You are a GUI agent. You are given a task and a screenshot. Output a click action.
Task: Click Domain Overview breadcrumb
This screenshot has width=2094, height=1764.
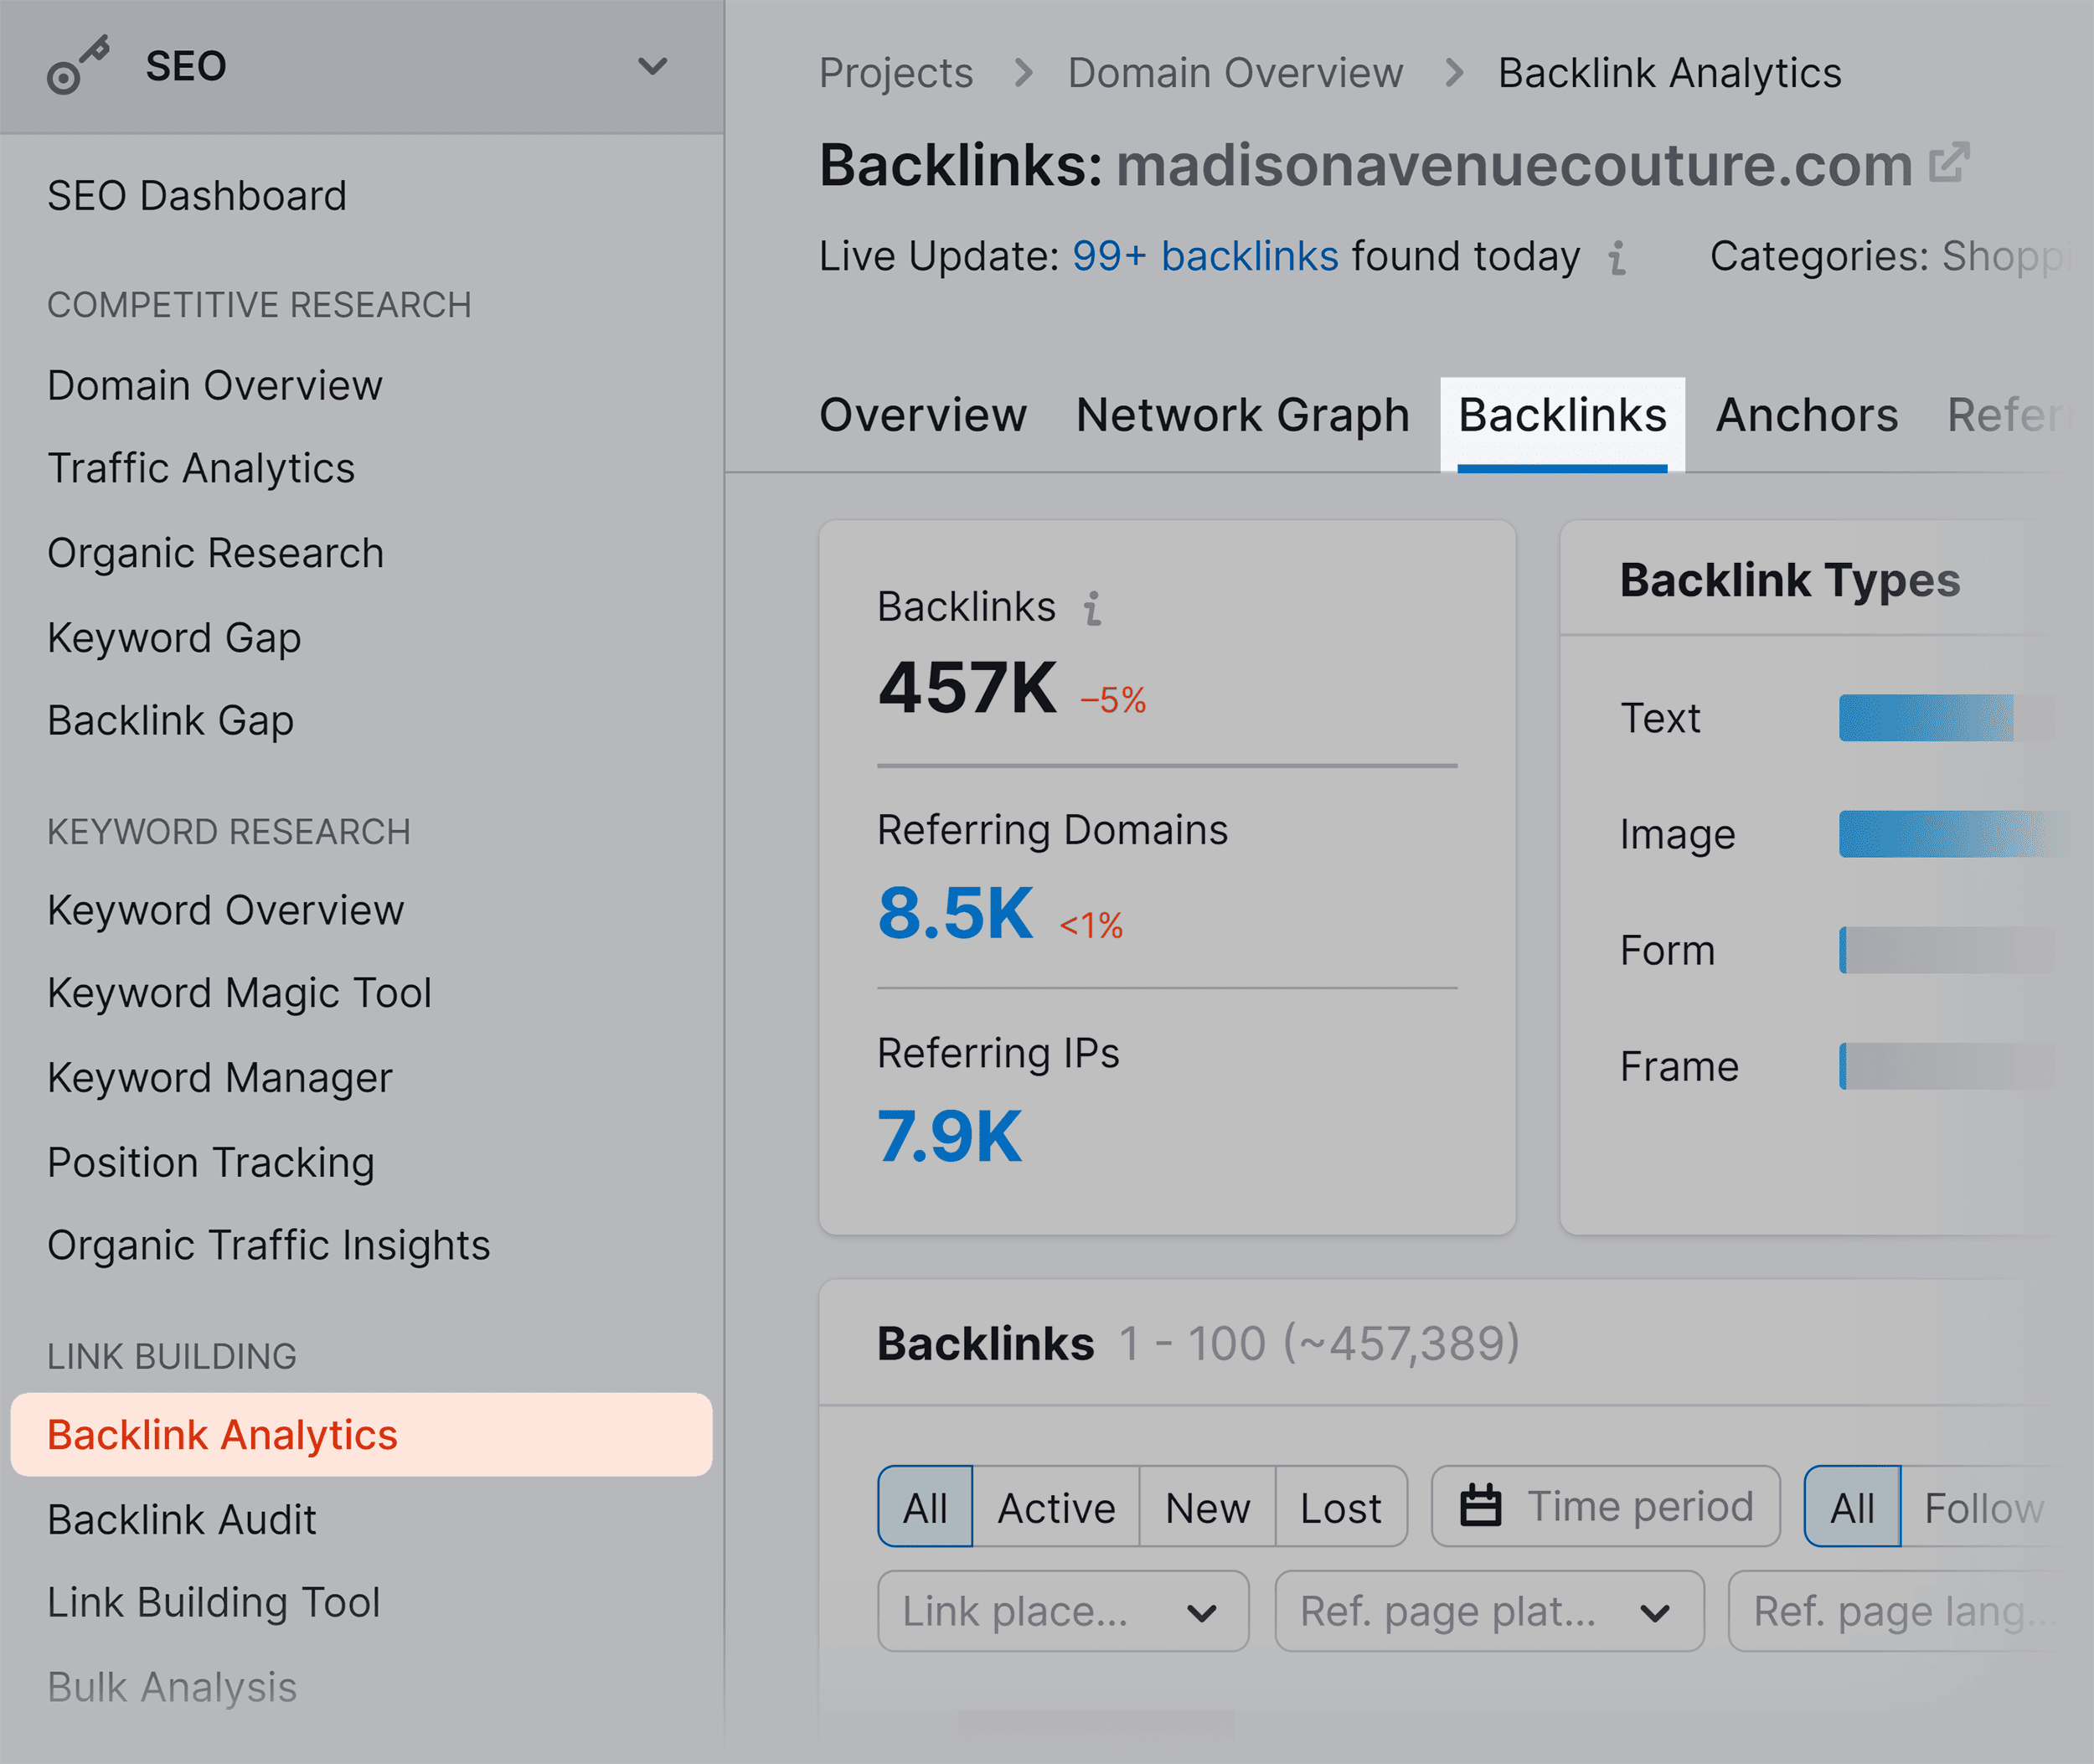(x=1235, y=73)
